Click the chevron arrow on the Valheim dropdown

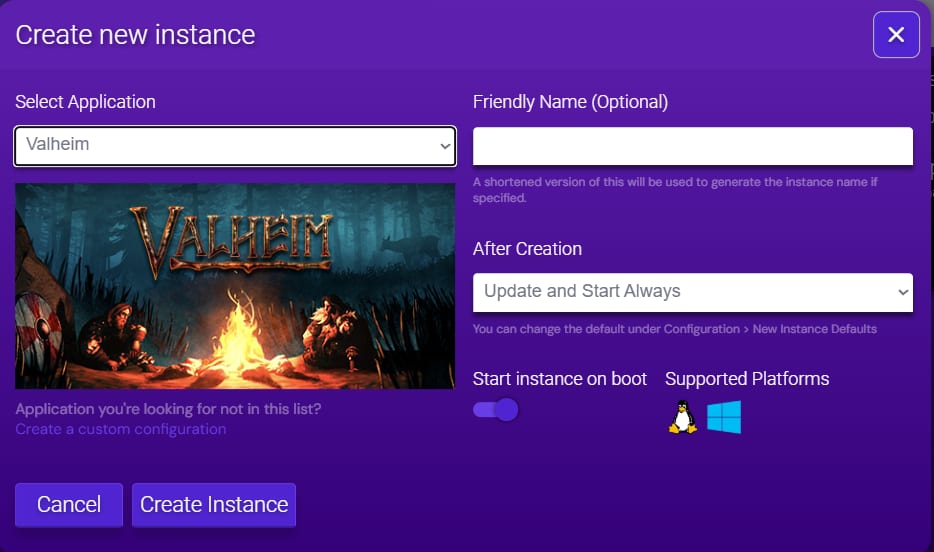(445, 147)
